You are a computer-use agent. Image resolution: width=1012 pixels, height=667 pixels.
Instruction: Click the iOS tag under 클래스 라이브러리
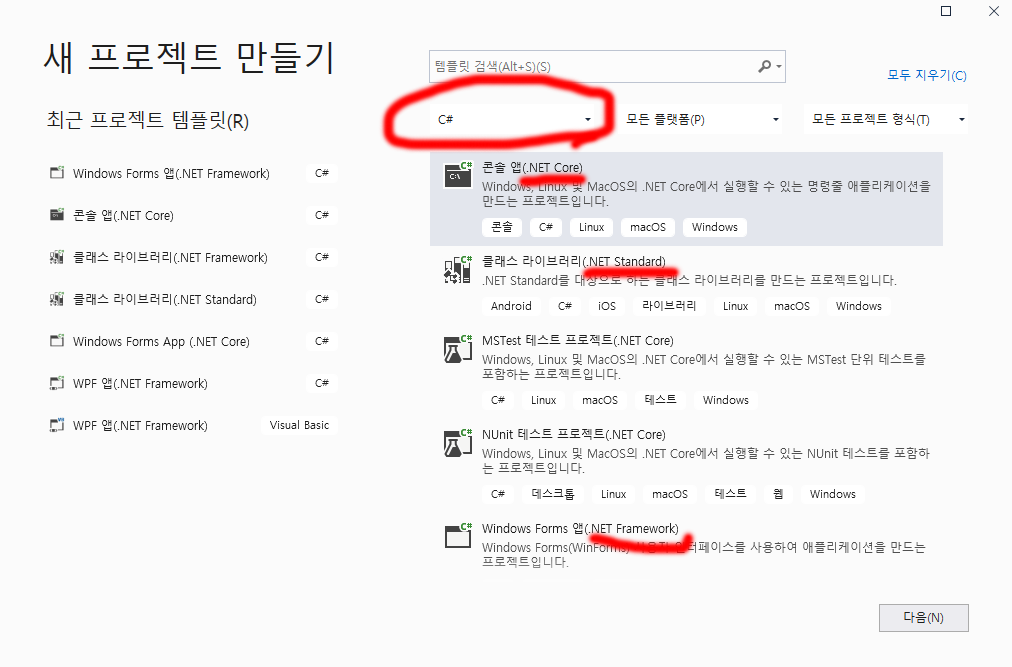point(606,306)
